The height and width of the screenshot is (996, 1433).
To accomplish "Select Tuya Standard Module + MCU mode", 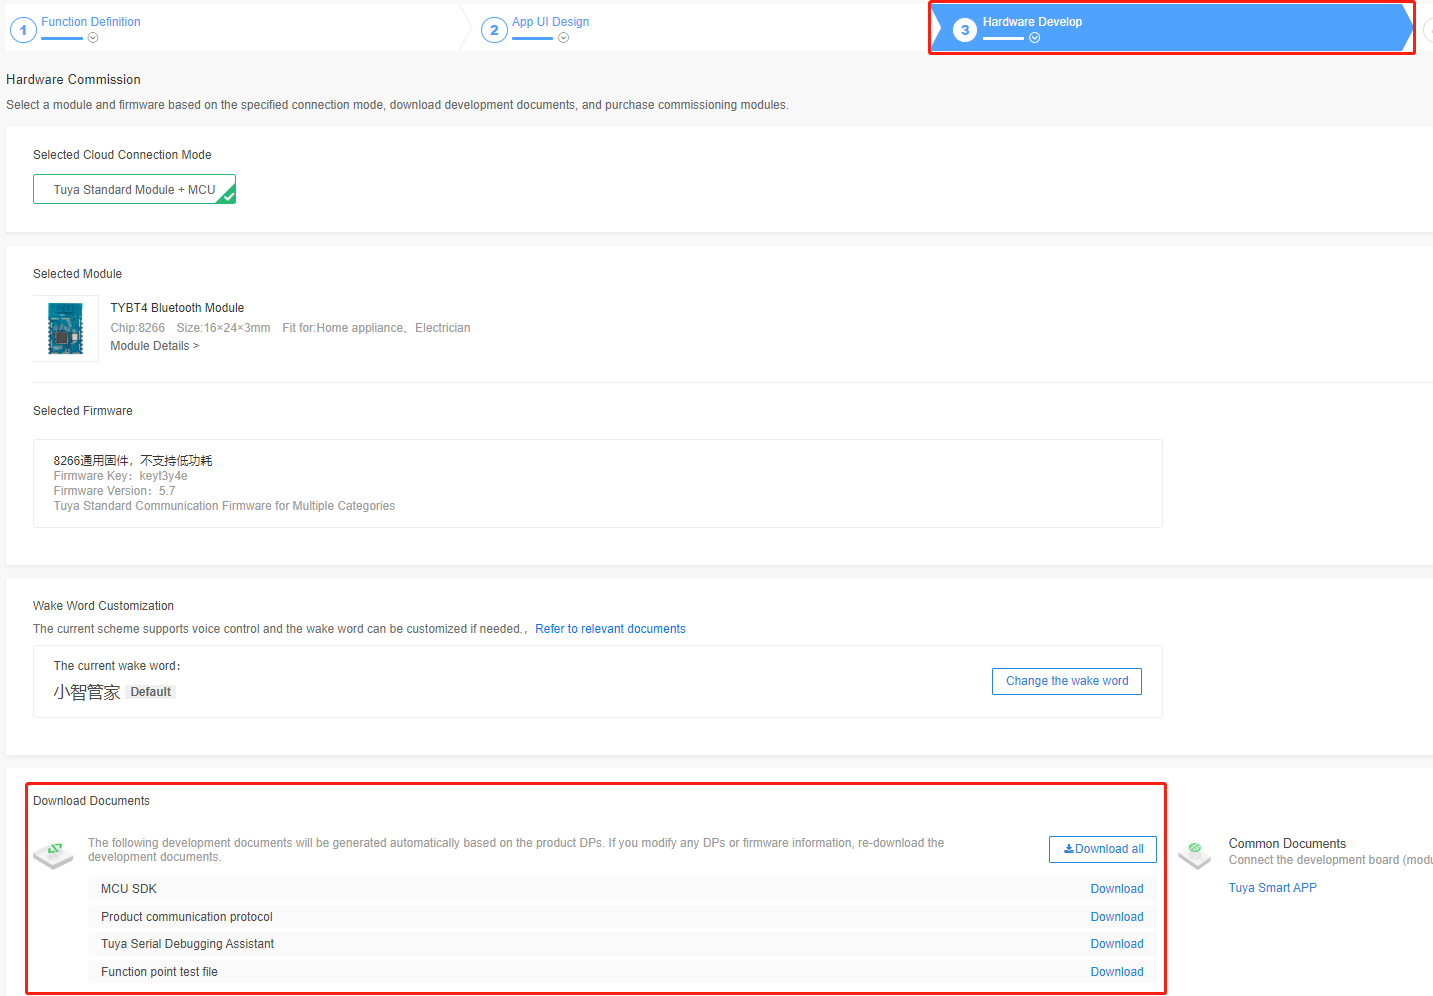I will (x=134, y=190).
